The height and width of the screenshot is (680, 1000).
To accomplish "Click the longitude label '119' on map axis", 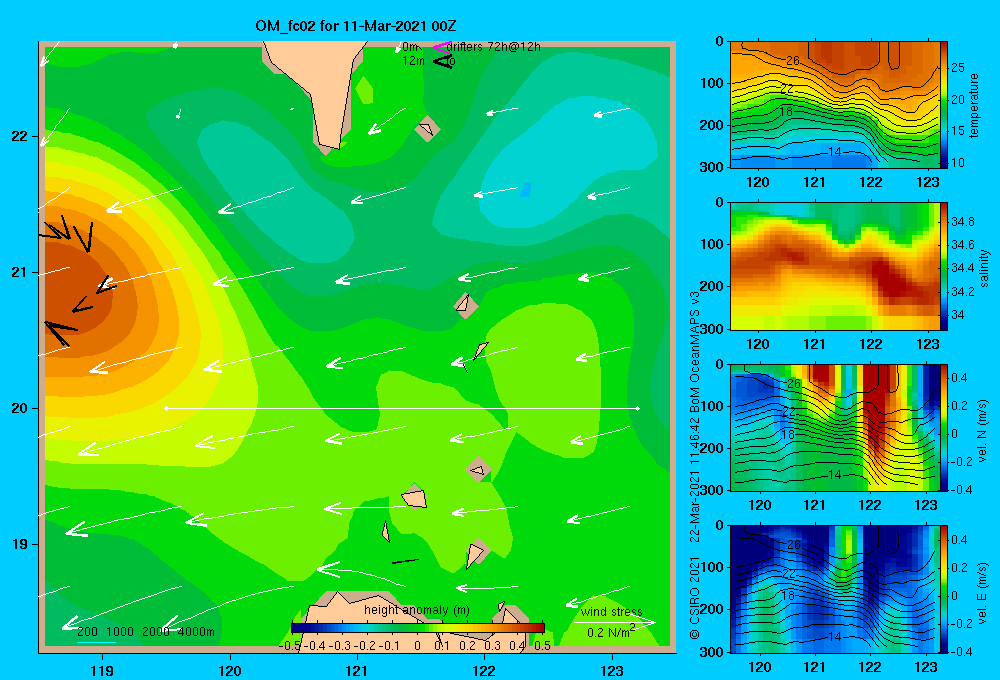I will pyautogui.click(x=102, y=670).
